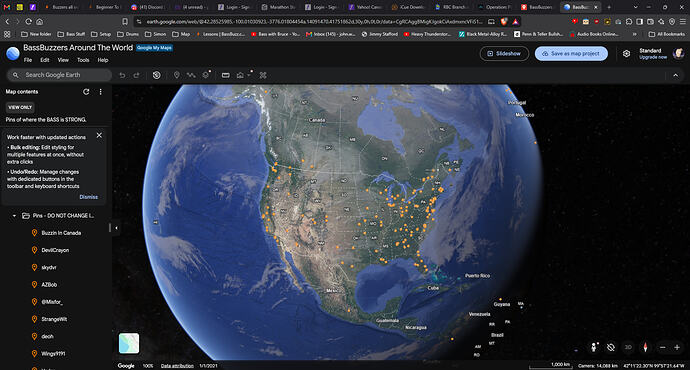
Task: Open the All Bookmarks folder
Action: tap(667, 34)
